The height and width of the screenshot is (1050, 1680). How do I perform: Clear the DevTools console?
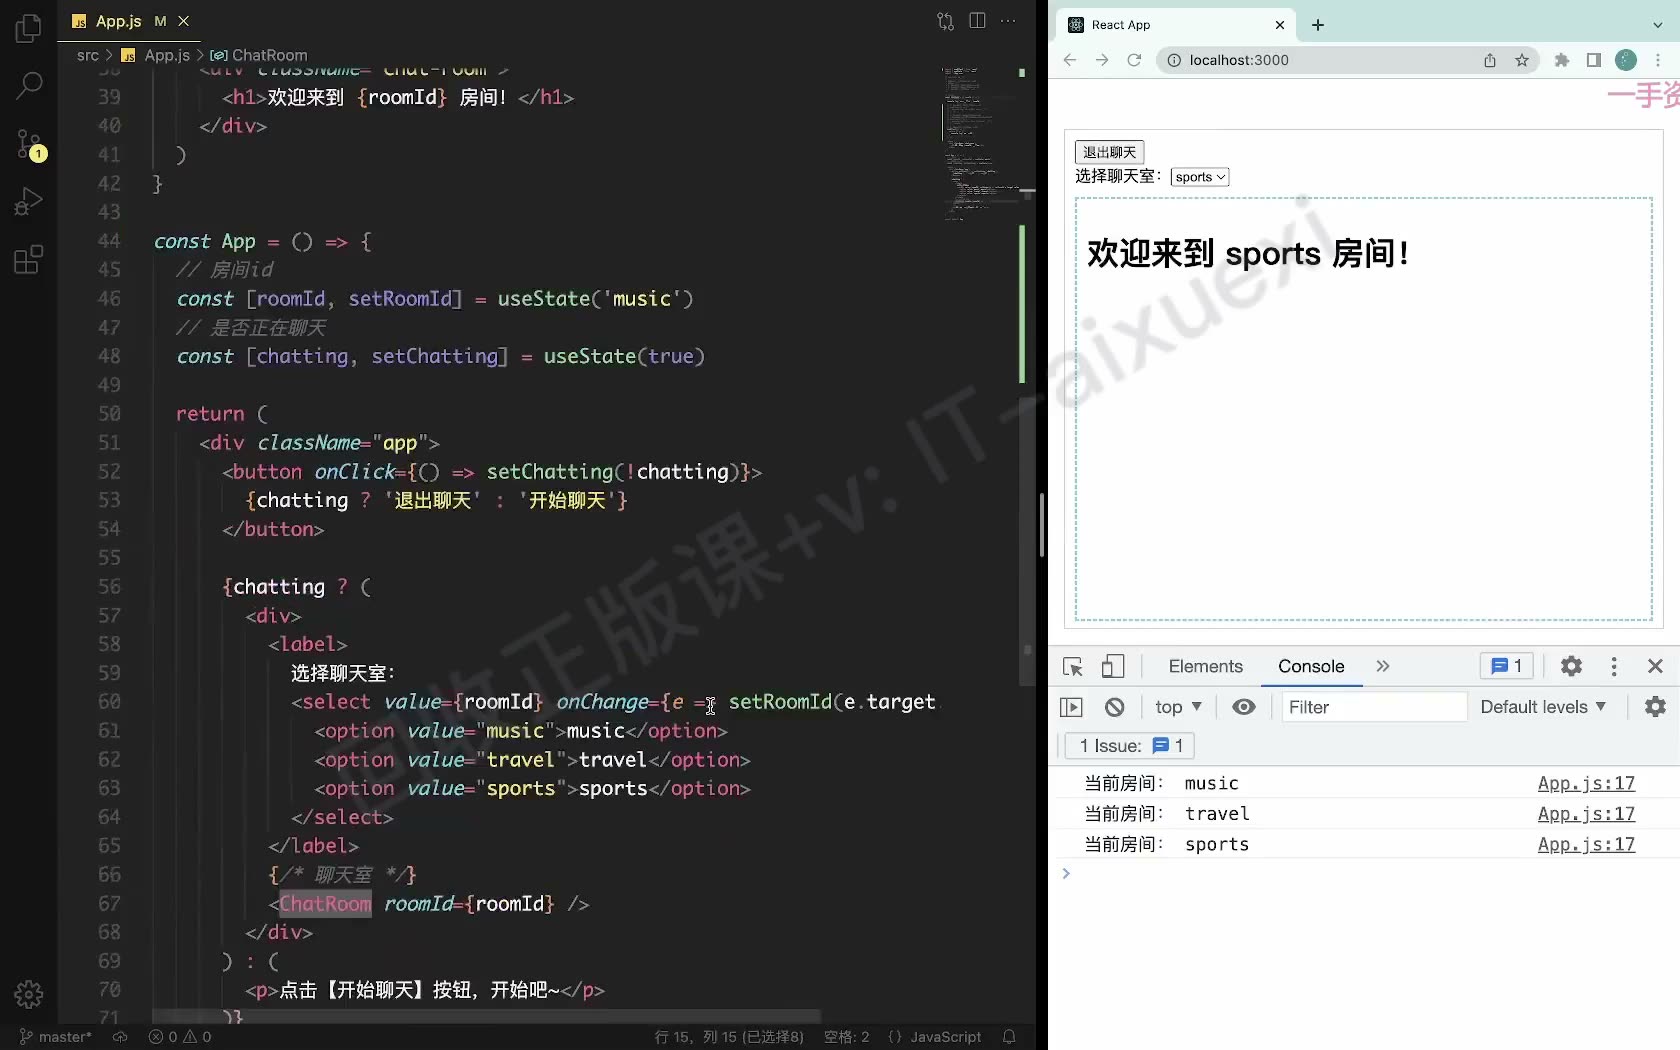(x=1115, y=707)
